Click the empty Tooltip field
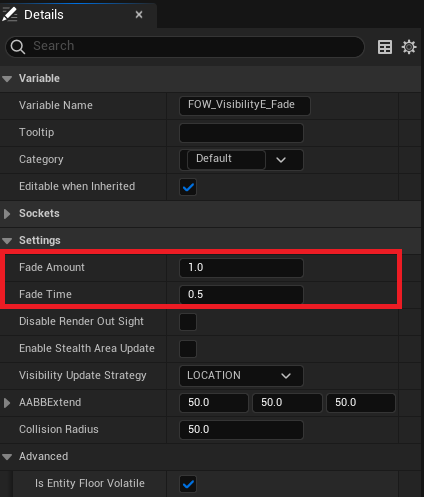 point(241,133)
